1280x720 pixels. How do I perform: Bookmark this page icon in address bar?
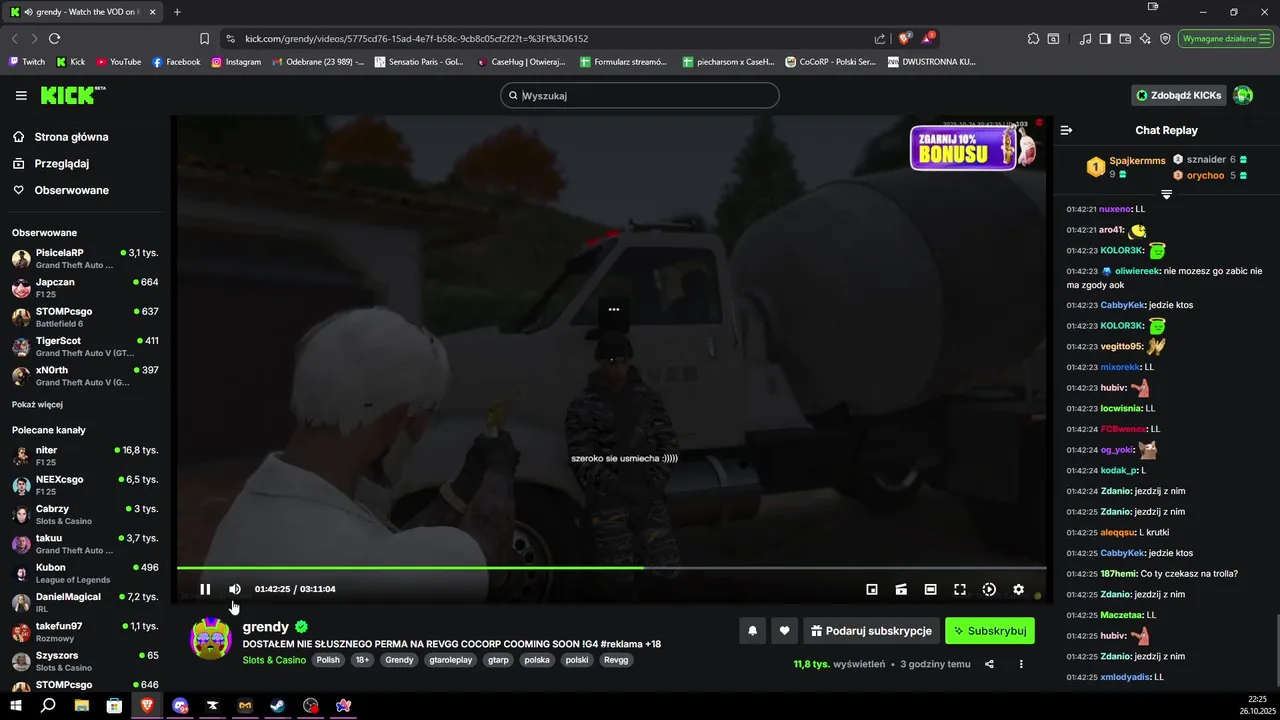point(204,38)
